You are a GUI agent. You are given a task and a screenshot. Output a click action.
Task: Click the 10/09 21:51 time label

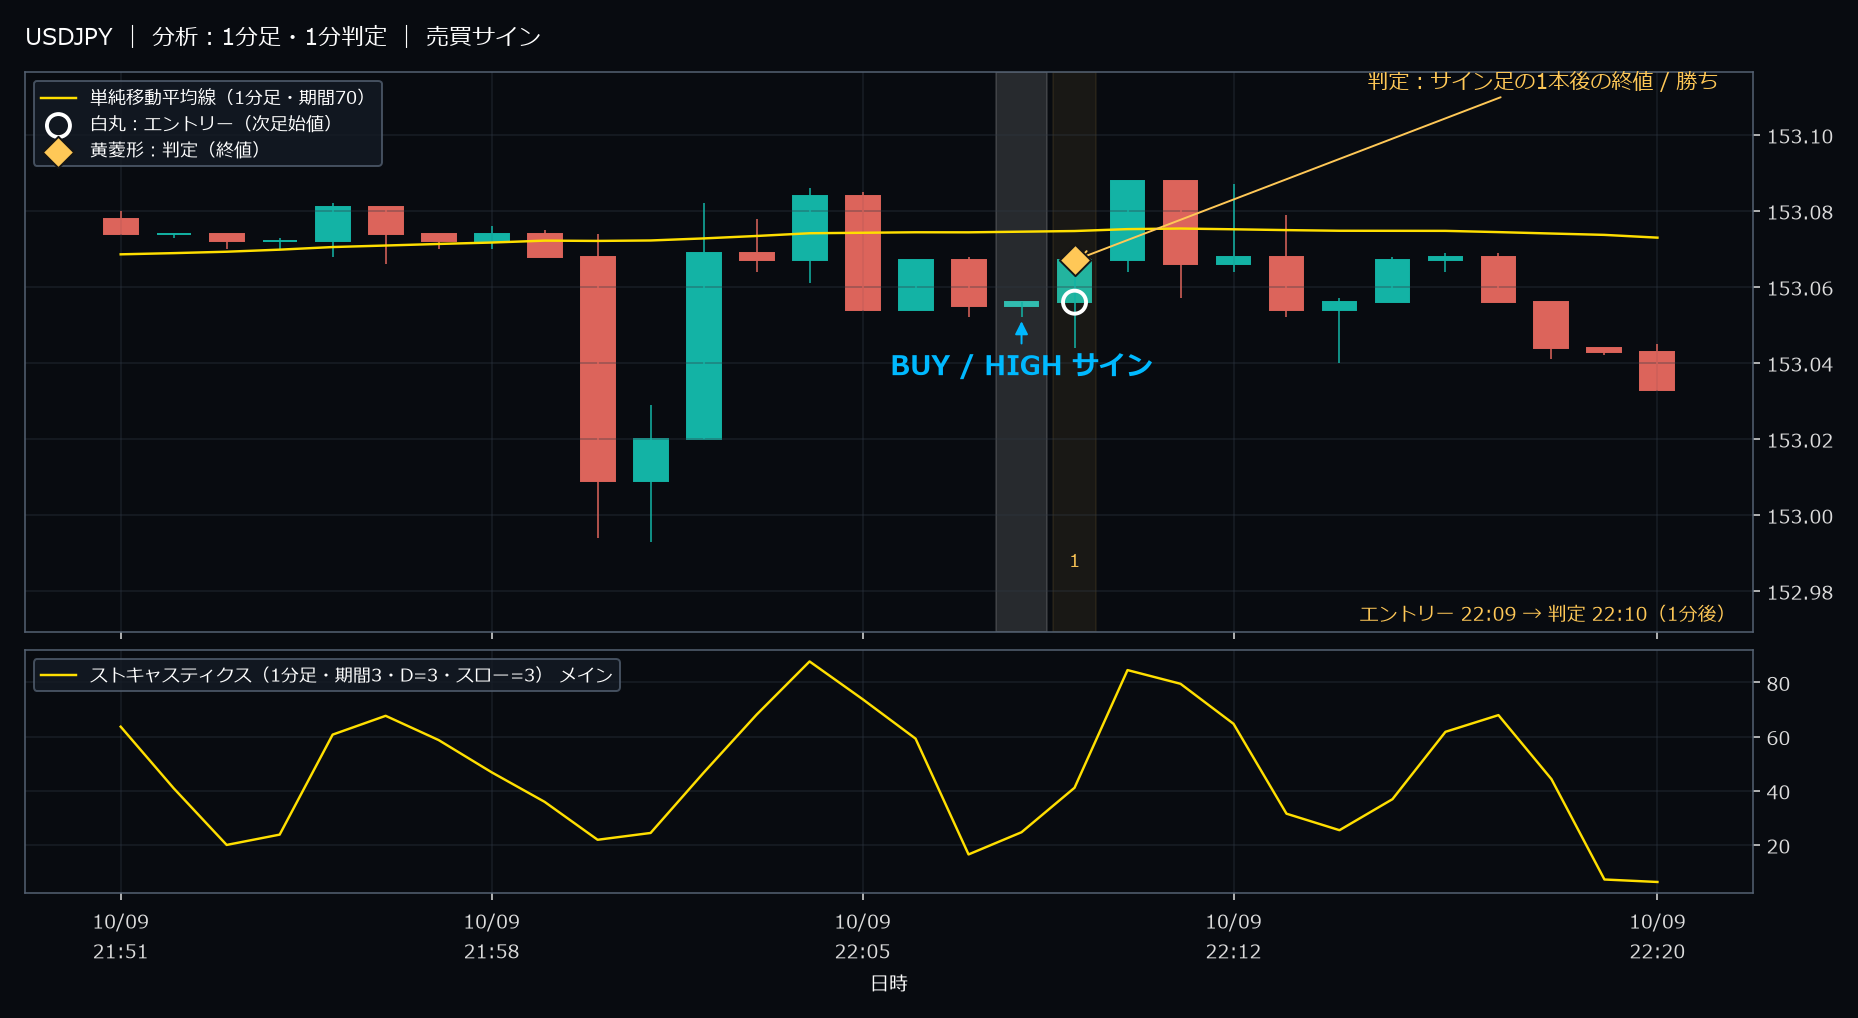point(121,937)
